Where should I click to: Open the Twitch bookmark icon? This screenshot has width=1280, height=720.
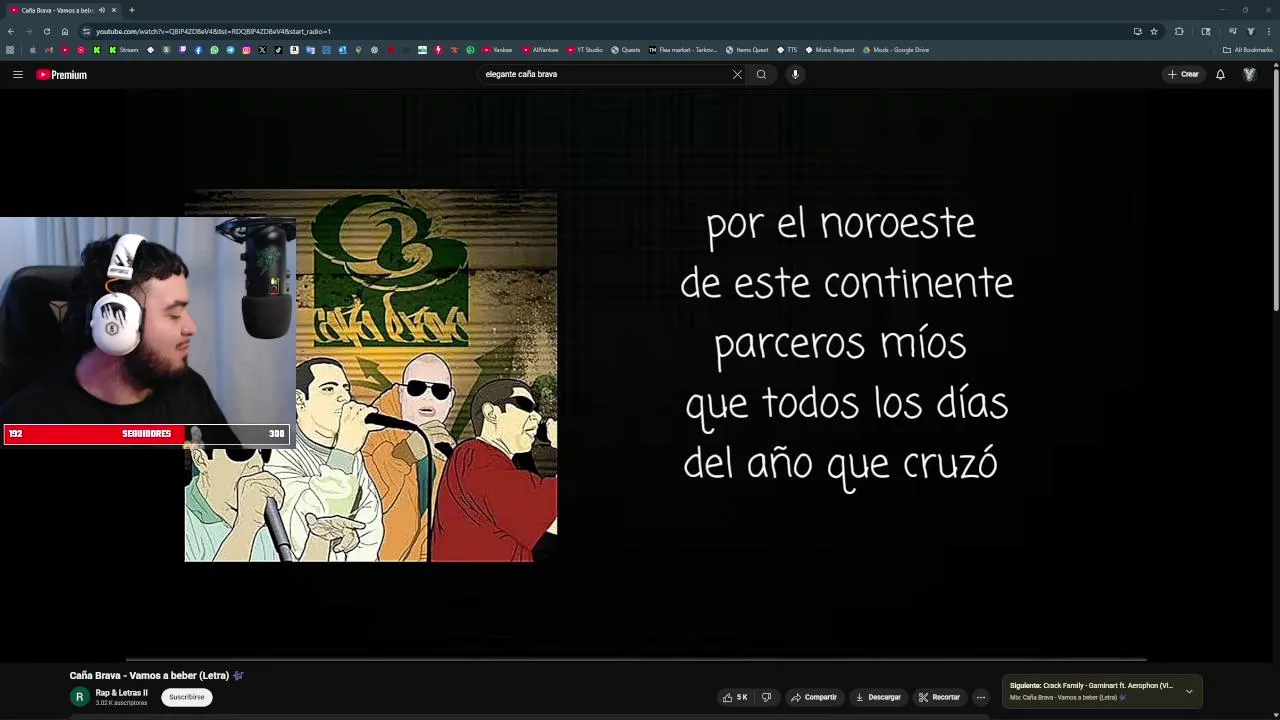[x=182, y=50]
